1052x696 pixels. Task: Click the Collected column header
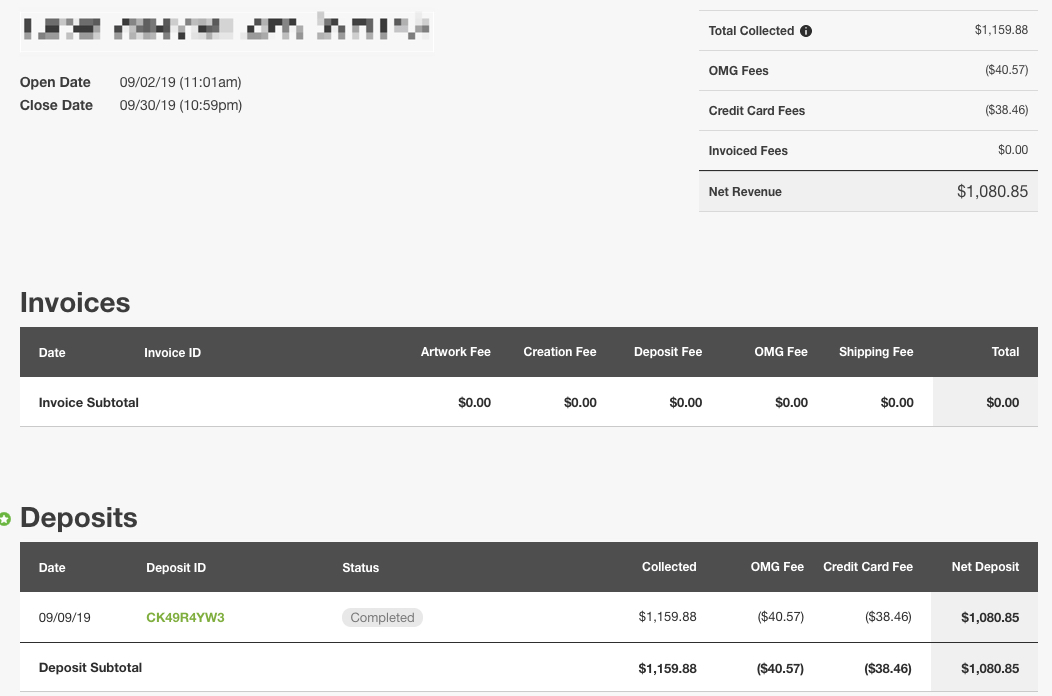click(x=669, y=566)
